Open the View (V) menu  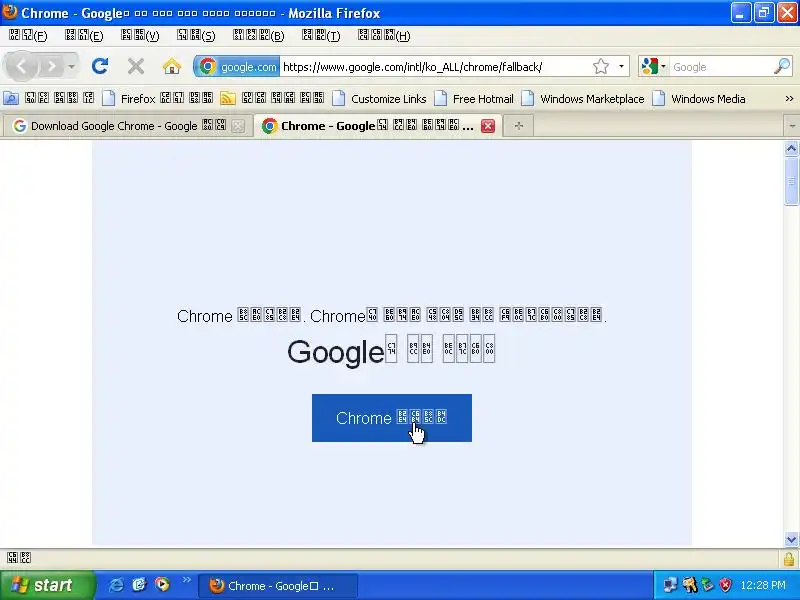tap(140, 36)
